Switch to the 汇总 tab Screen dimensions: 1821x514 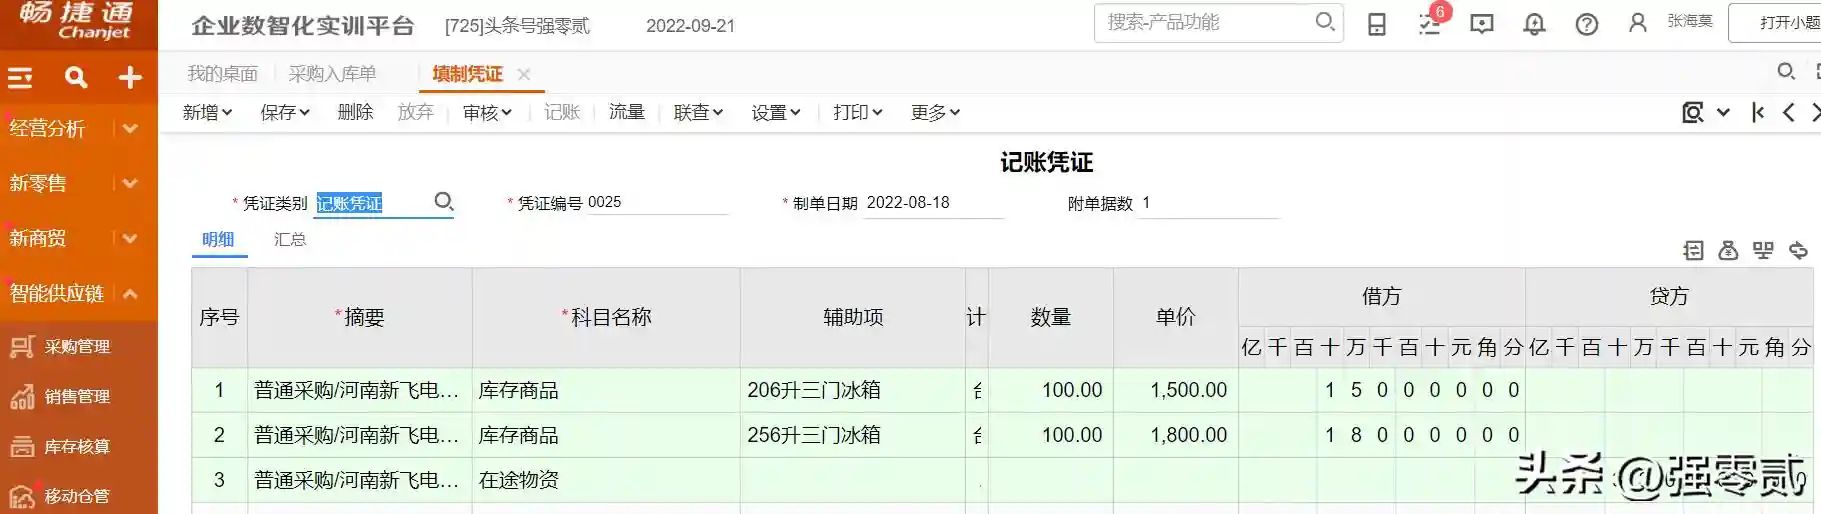point(290,240)
